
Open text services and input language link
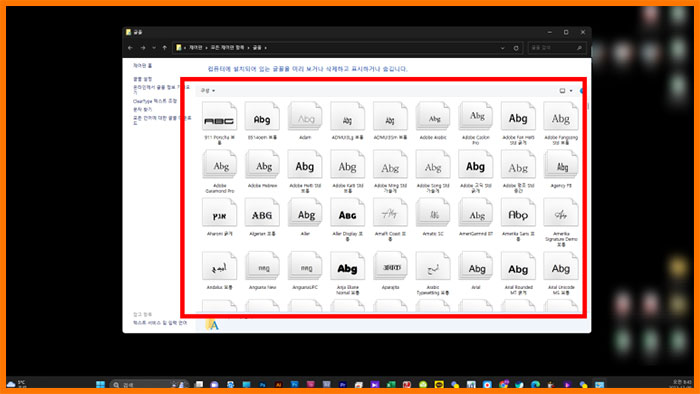coord(160,323)
